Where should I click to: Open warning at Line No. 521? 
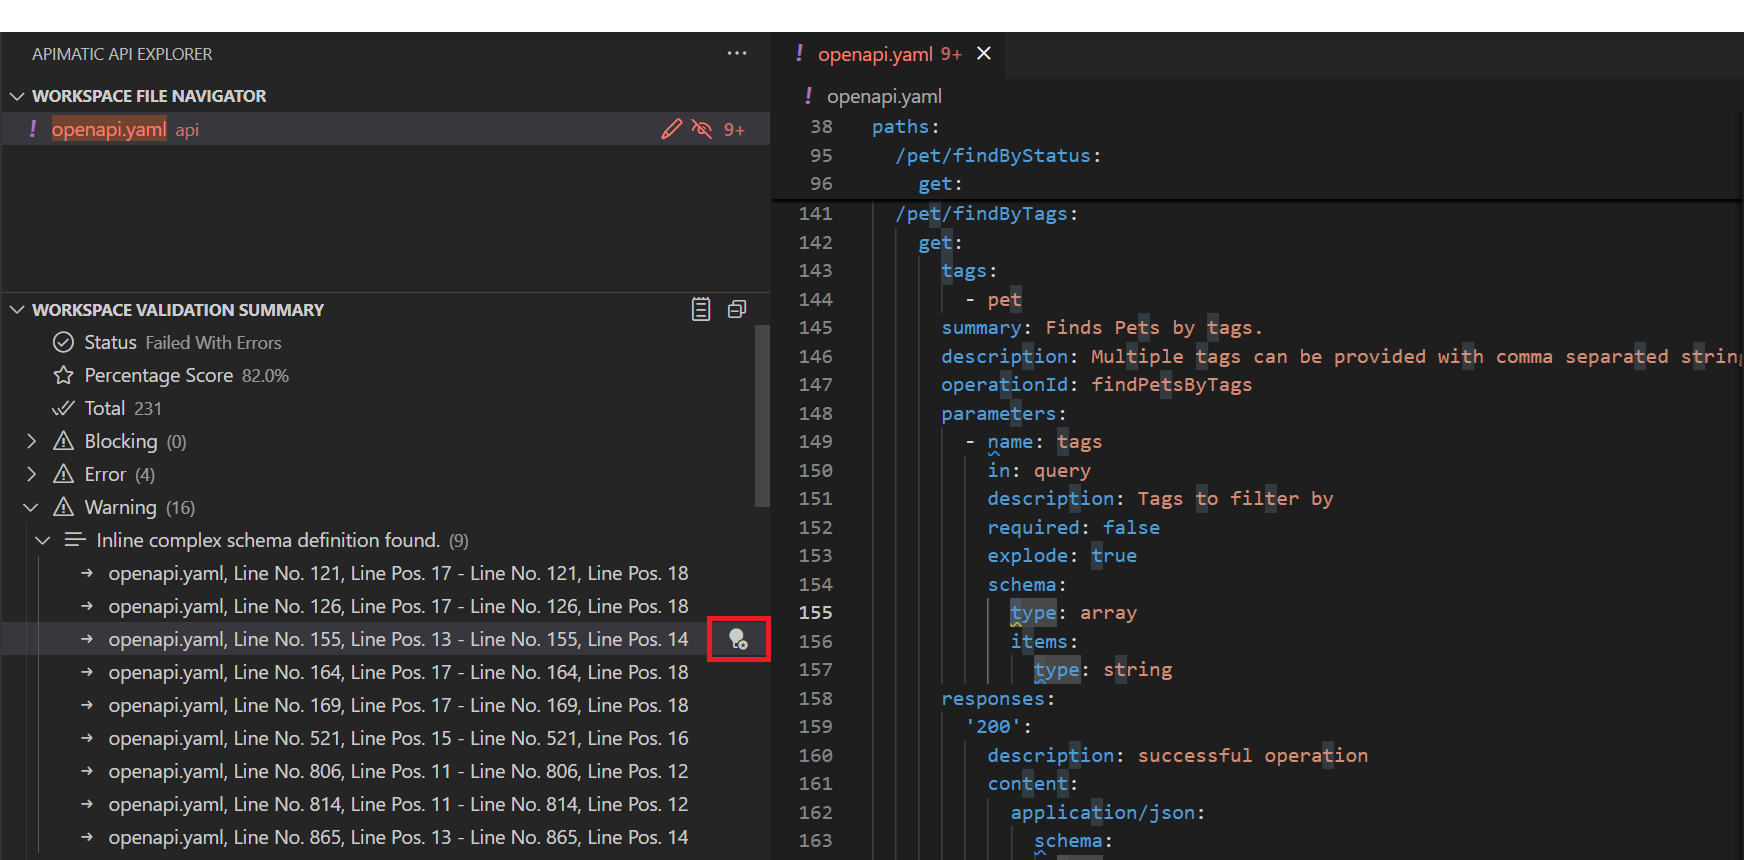tap(398, 738)
